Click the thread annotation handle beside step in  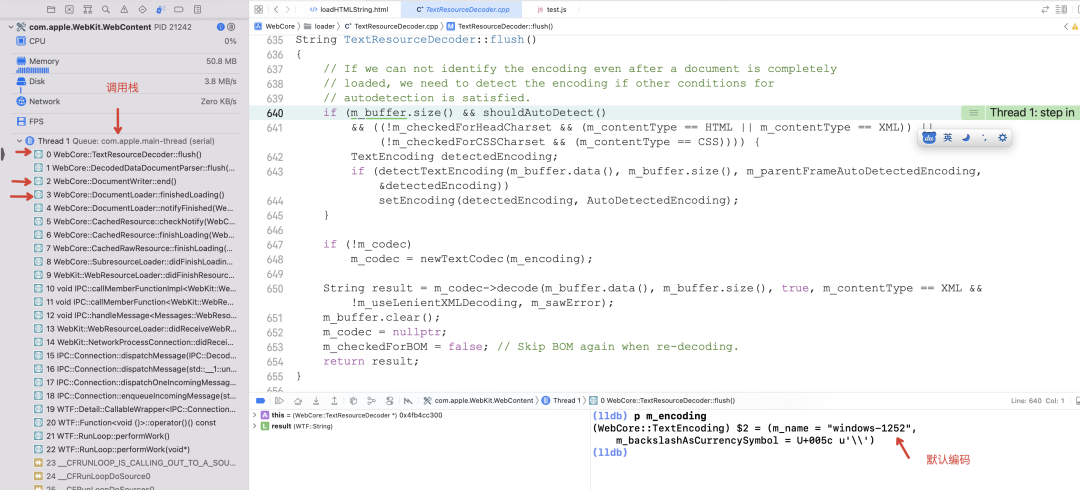point(973,113)
